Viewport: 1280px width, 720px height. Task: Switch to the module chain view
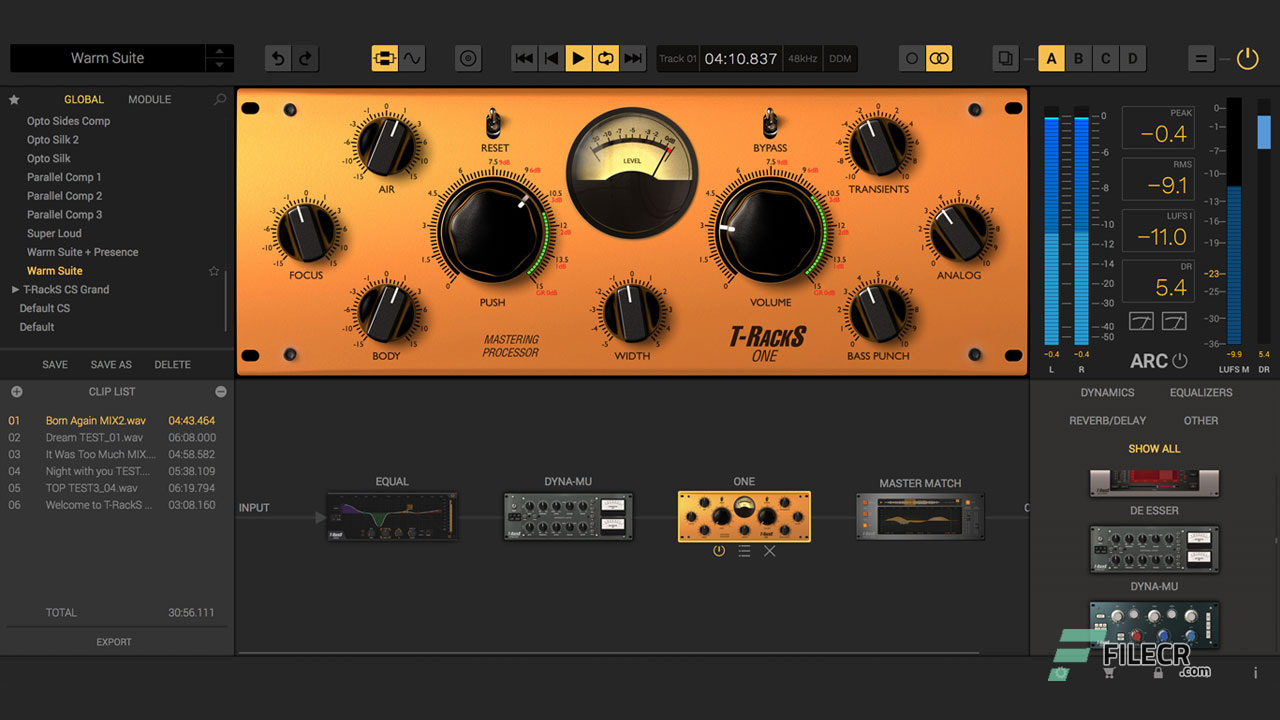pyautogui.click(x=385, y=59)
